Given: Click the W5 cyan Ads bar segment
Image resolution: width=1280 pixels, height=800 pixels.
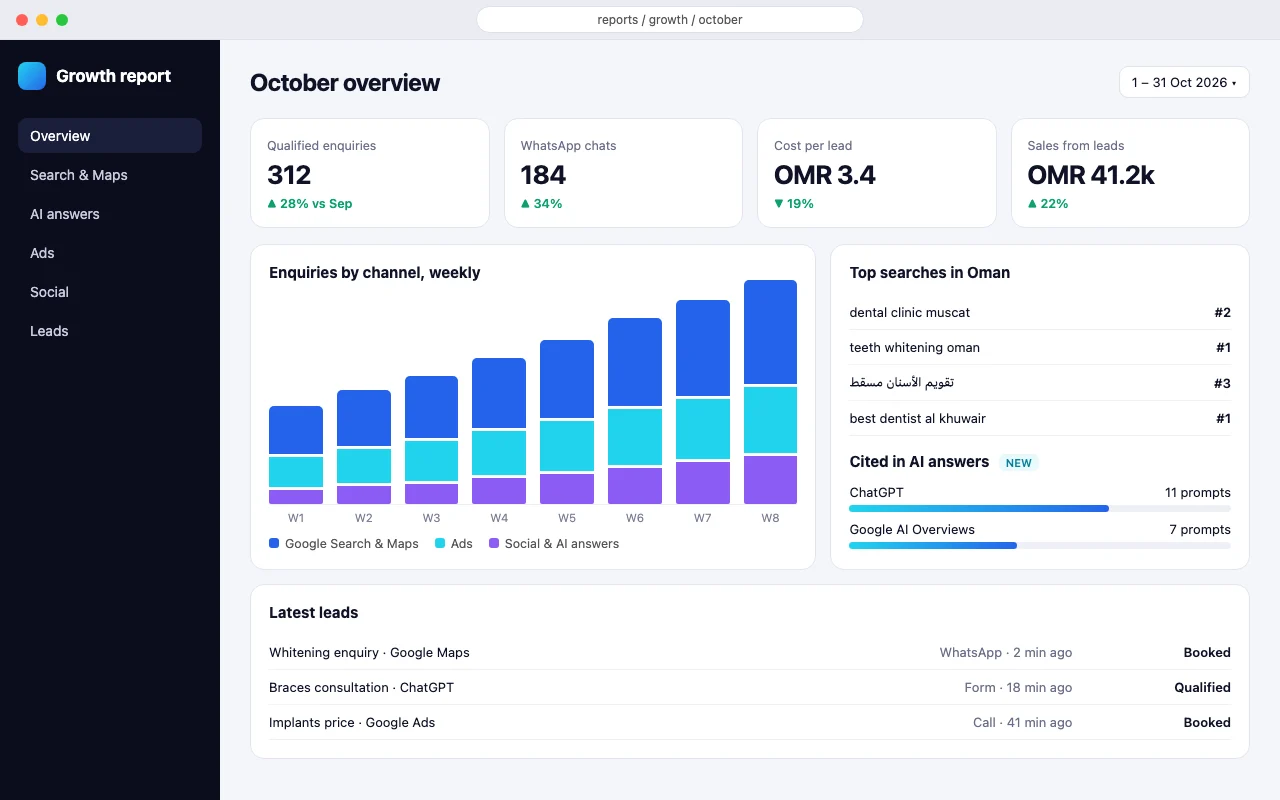Looking at the screenshot, I should click(567, 446).
